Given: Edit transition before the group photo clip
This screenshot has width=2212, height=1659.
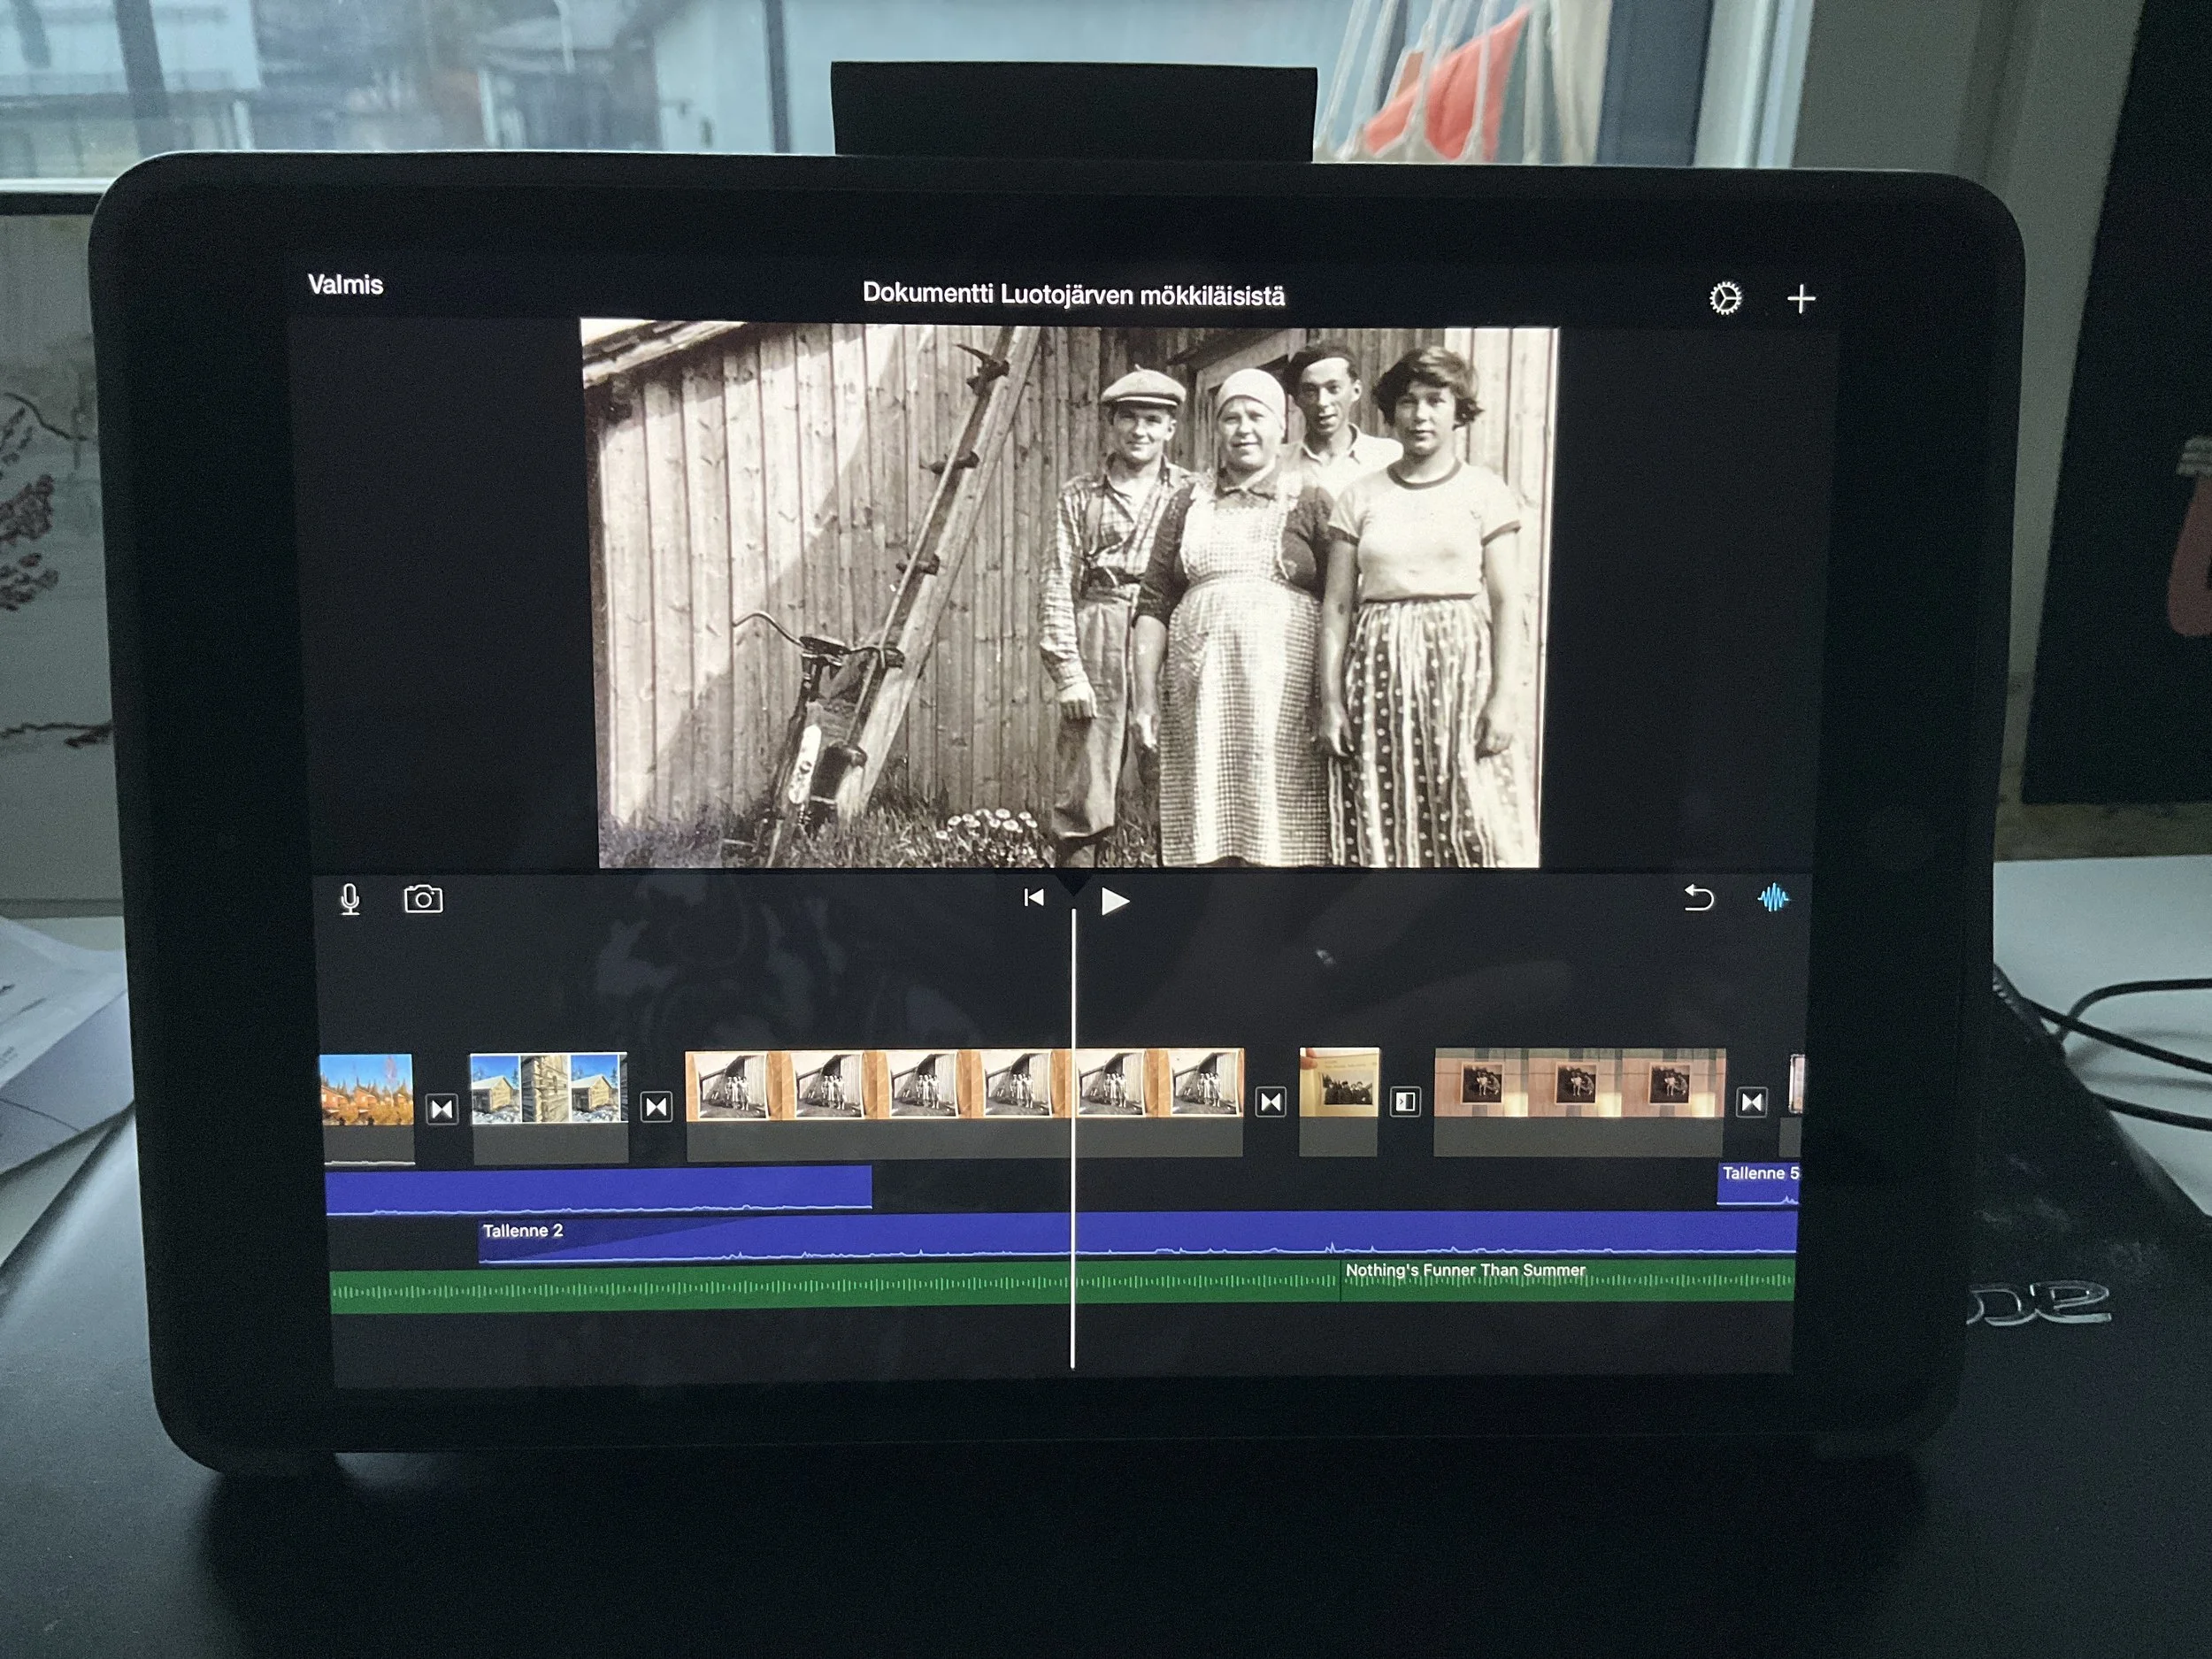Looking at the screenshot, I should tap(656, 1107).
